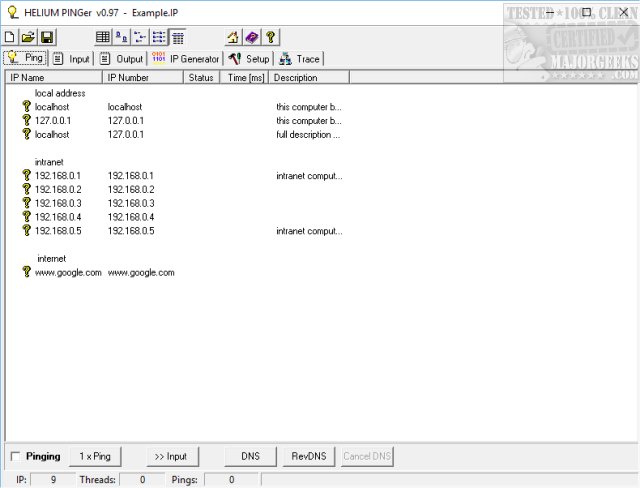
Task: Sort by Time [ms] column header
Action: click(x=244, y=78)
